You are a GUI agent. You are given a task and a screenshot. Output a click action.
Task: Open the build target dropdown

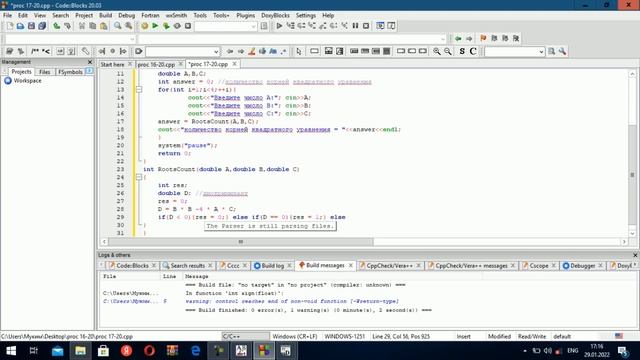pos(226,26)
